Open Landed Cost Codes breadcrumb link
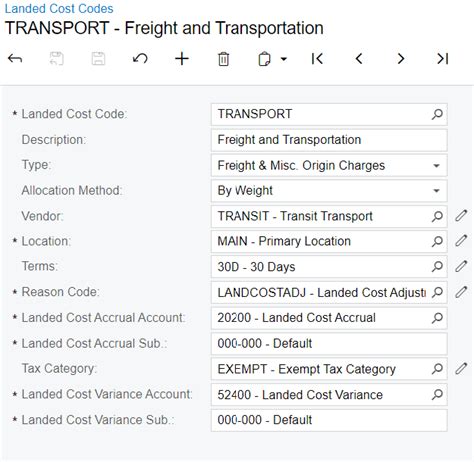 tap(59, 9)
